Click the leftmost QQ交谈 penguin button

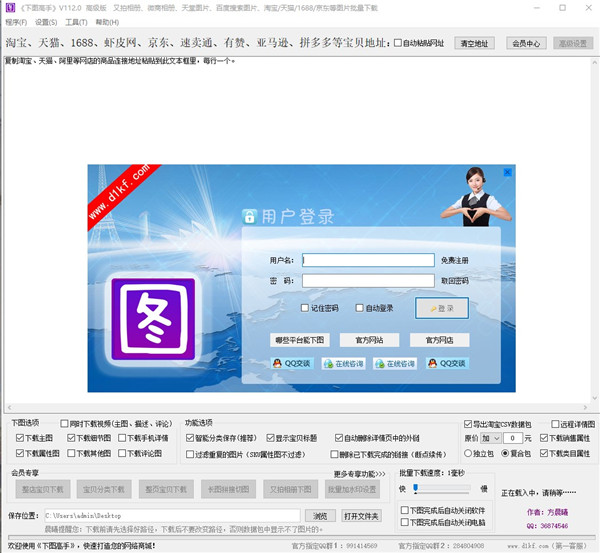click(292, 363)
